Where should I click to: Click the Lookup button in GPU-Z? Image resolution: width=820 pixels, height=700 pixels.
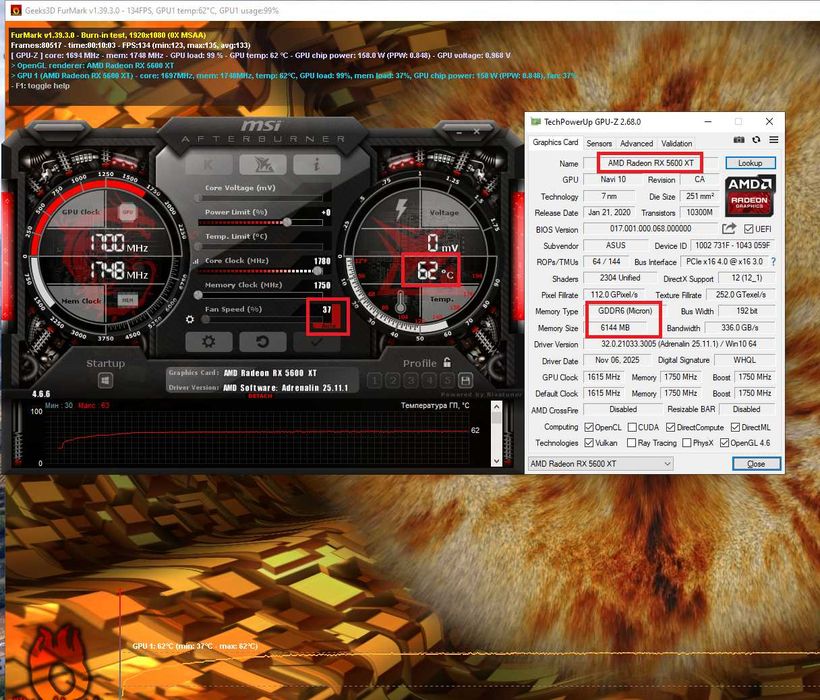(x=750, y=163)
